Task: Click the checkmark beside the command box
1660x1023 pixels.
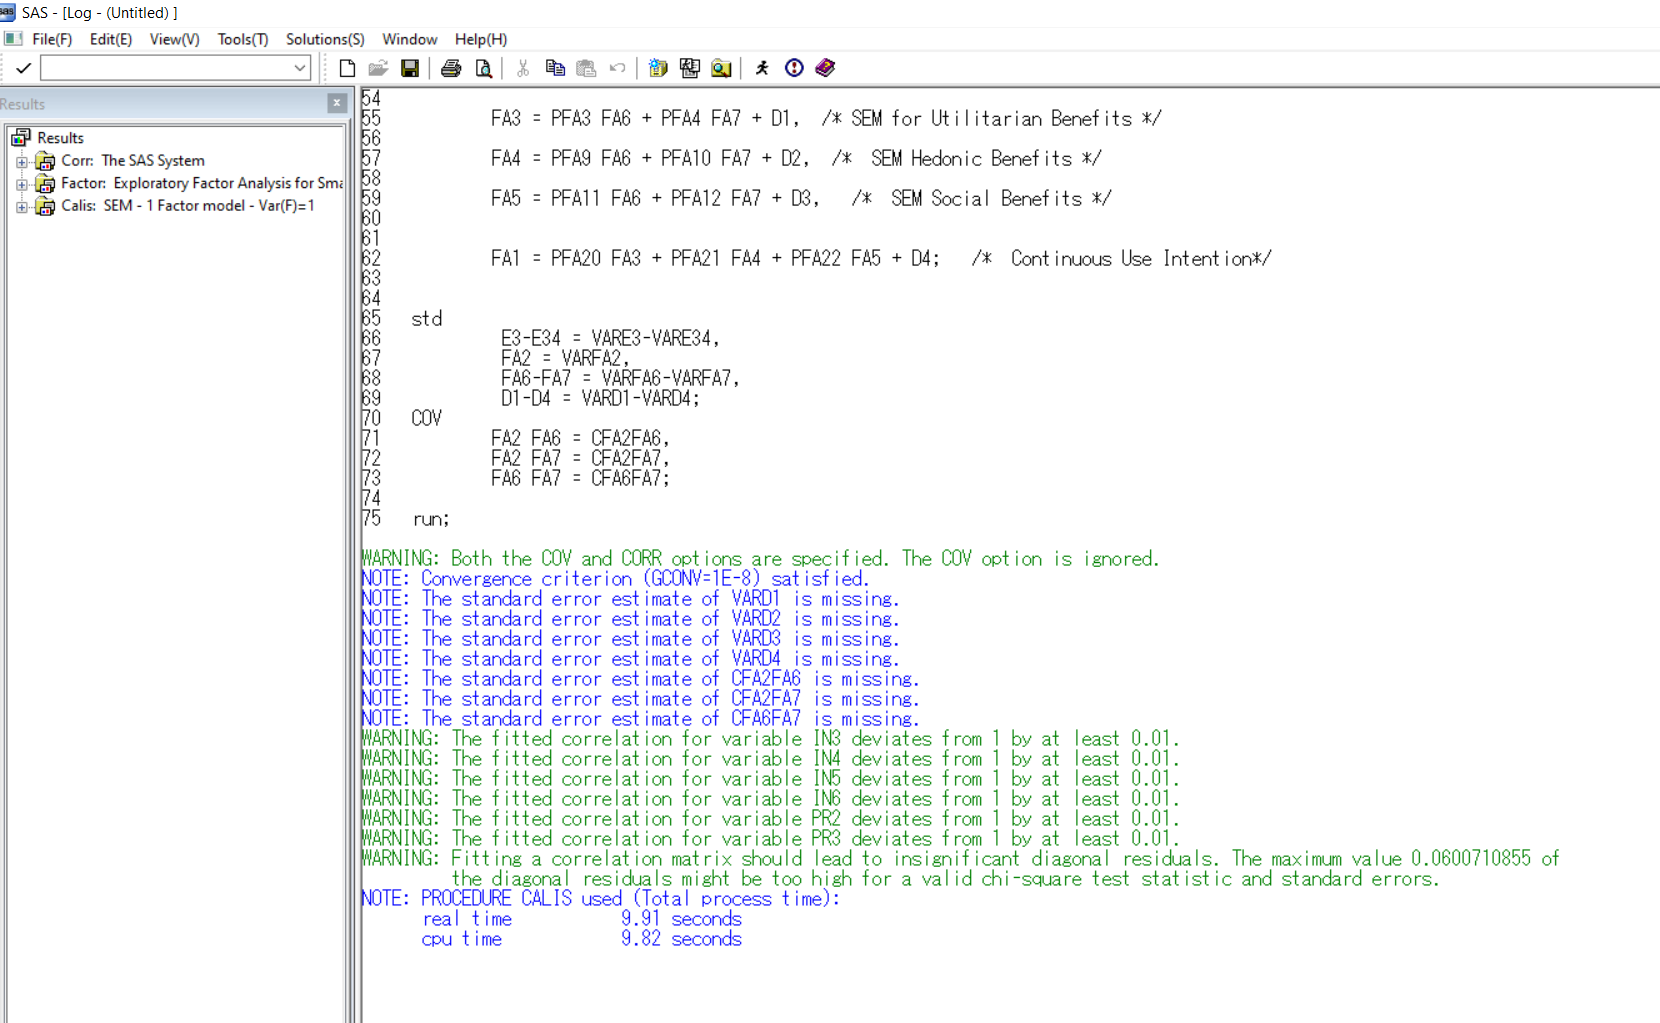Action: click(23, 68)
